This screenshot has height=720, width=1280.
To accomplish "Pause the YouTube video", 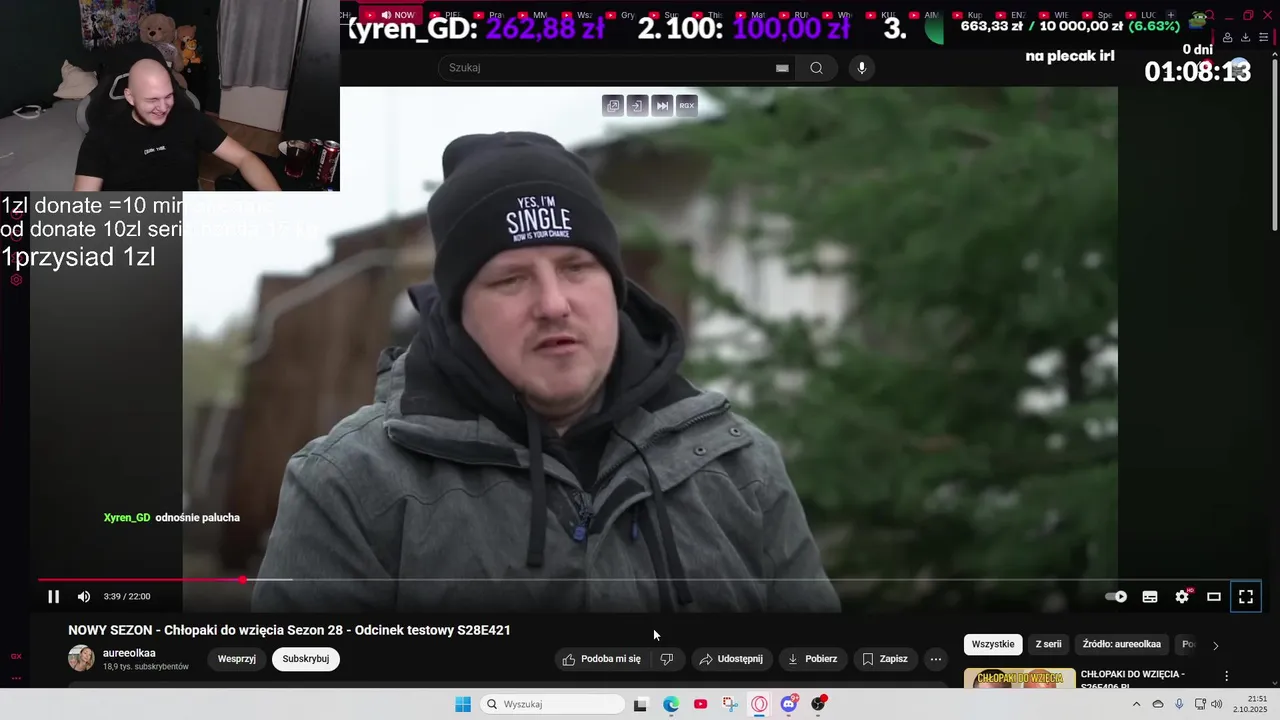I will pos(54,597).
